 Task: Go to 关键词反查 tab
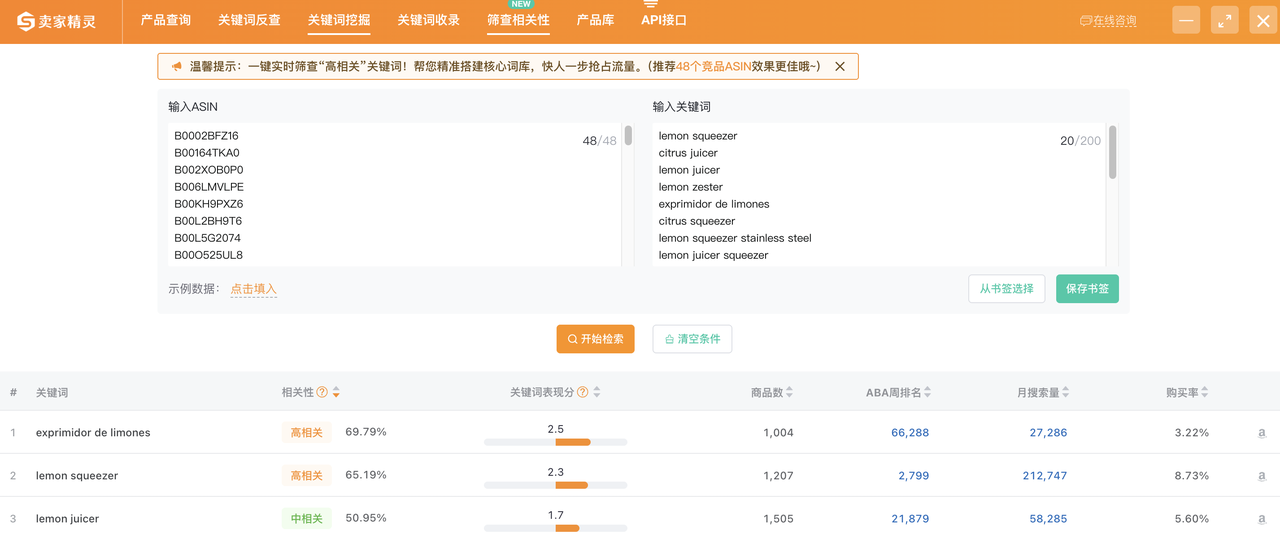[249, 20]
